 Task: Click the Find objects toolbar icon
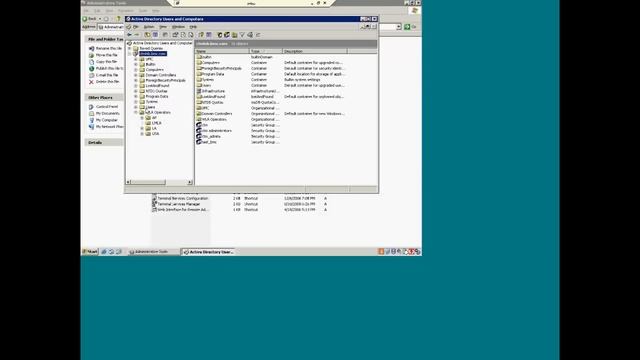(x=250, y=35)
